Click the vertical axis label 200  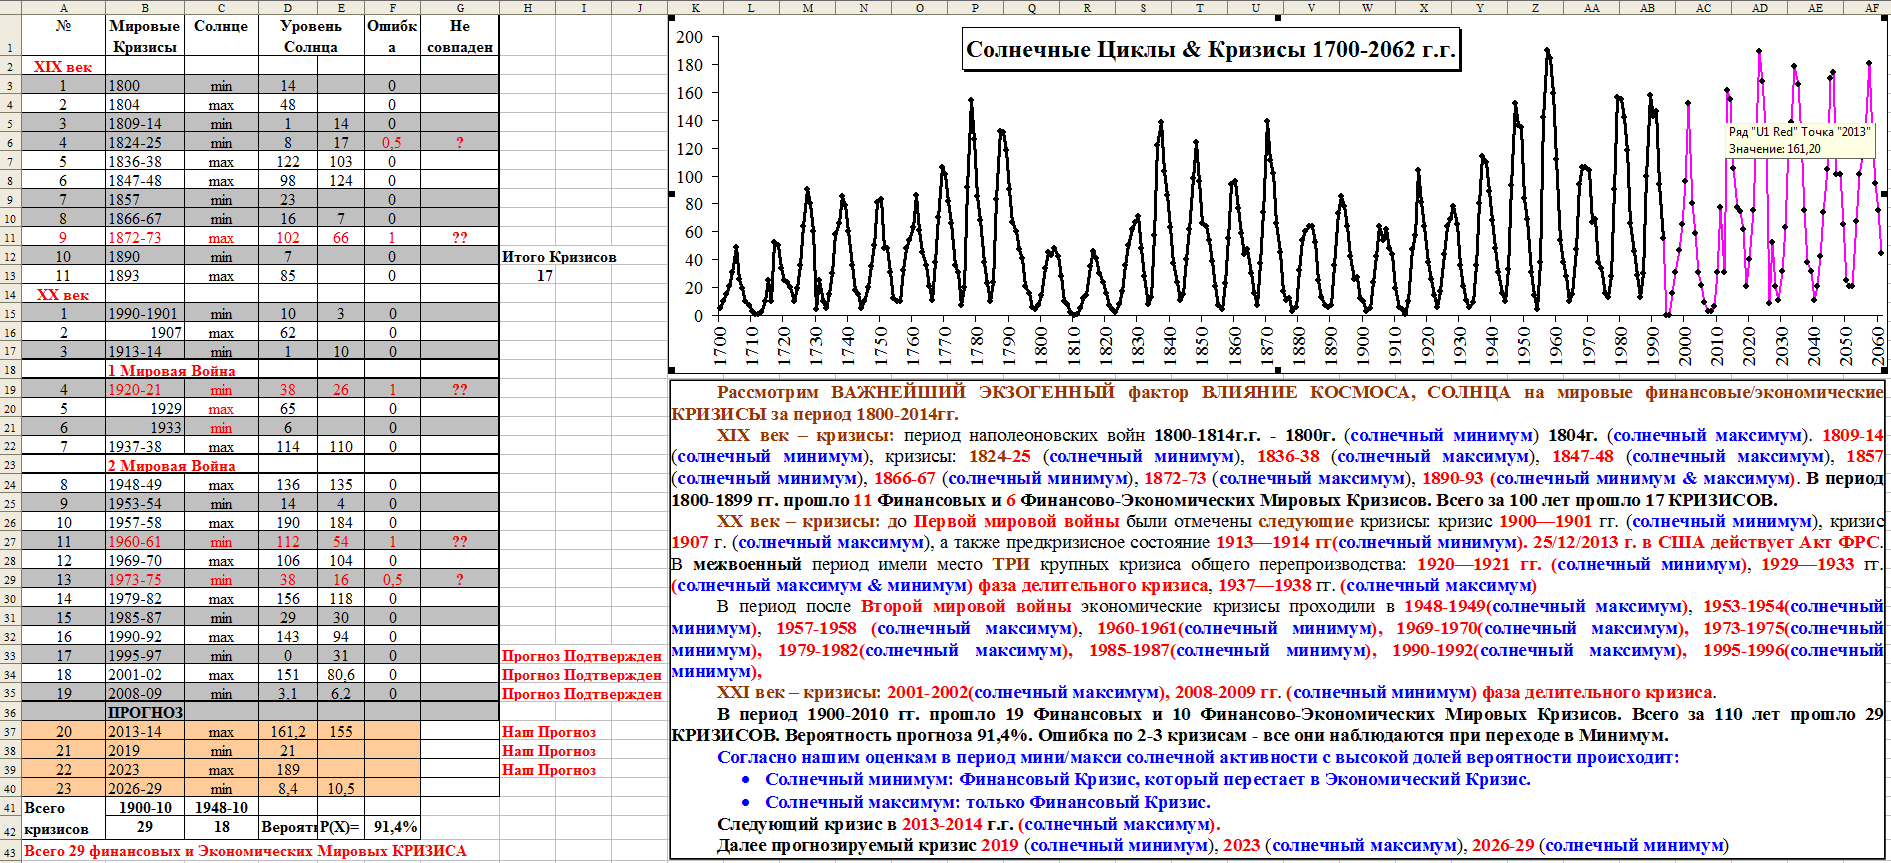[690, 38]
